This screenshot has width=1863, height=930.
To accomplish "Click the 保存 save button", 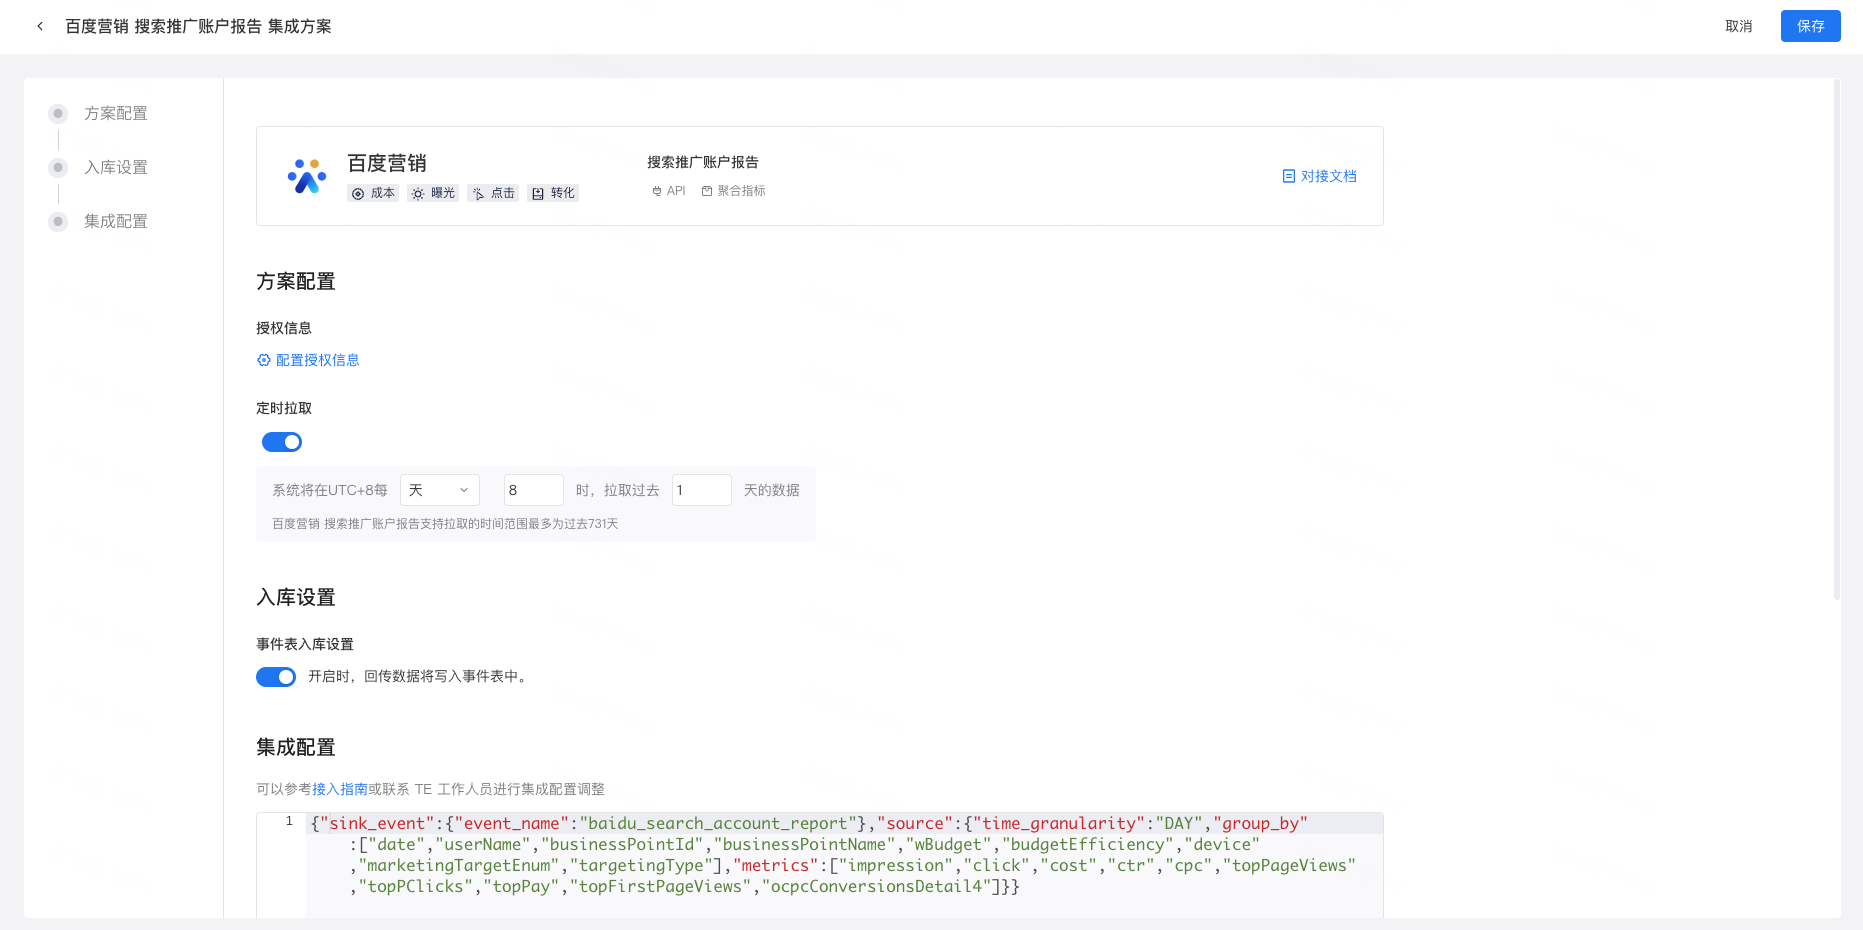I will tap(1811, 26).
